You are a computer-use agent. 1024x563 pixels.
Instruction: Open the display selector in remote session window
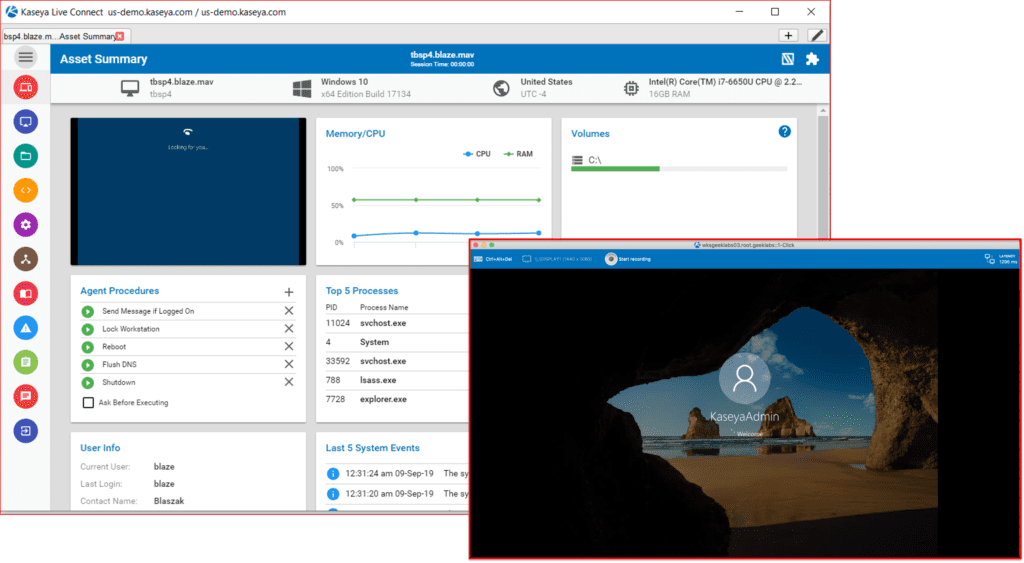click(x=557, y=259)
